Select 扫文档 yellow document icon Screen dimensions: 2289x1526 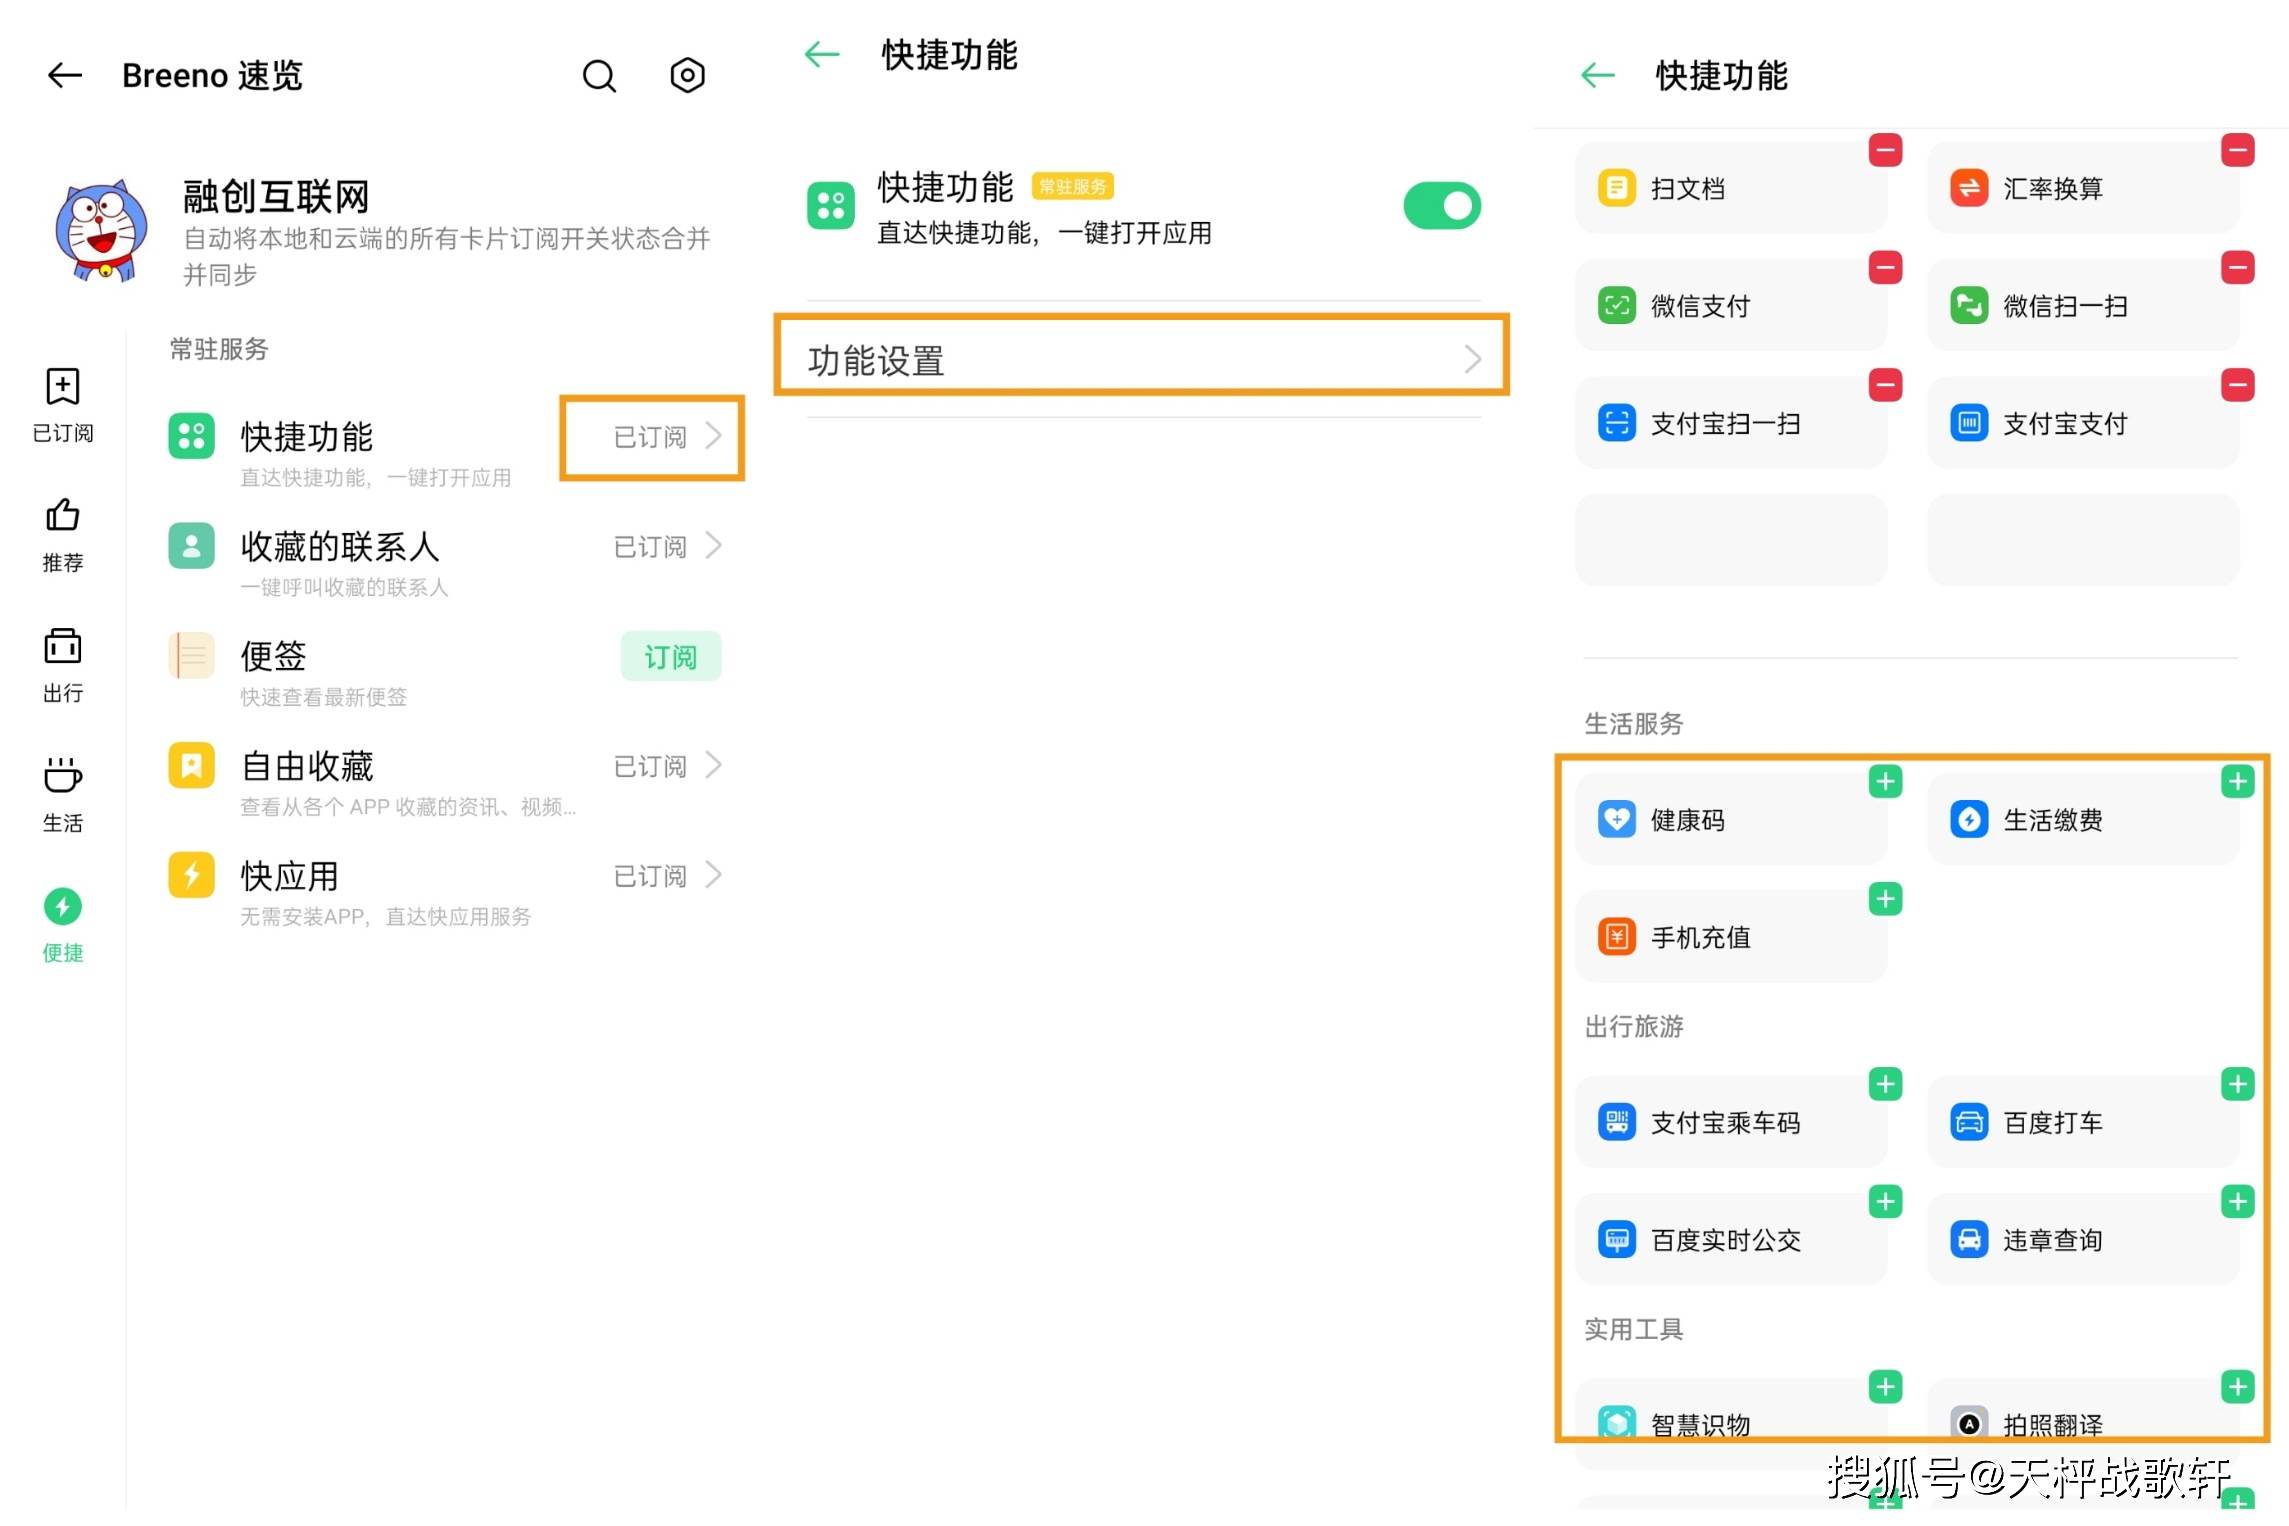click(x=1617, y=188)
